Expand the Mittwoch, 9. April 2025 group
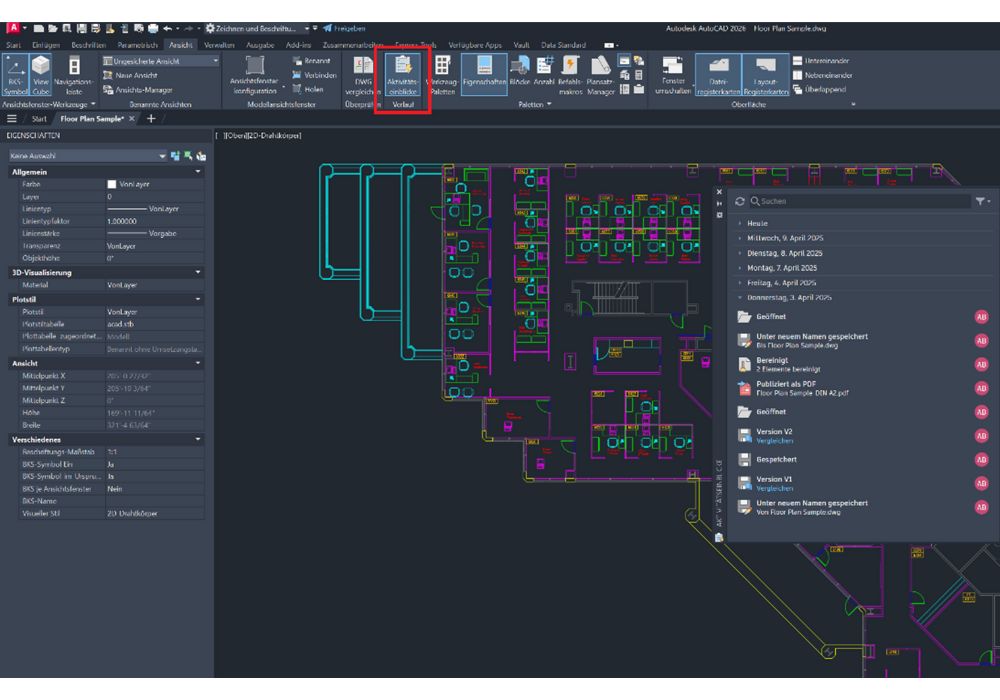 click(x=782, y=240)
